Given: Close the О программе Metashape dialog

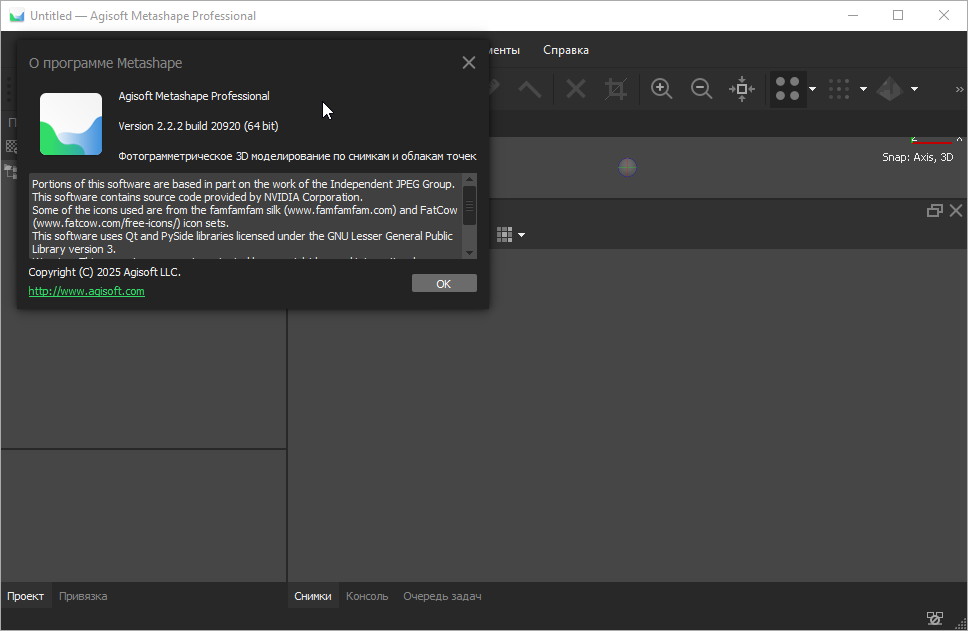Looking at the screenshot, I should [x=469, y=63].
